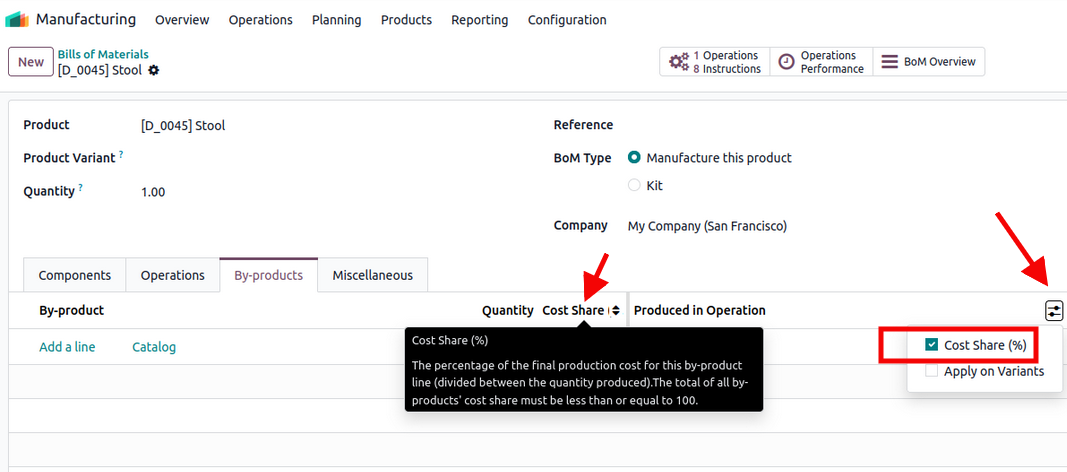The image size is (1067, 472).
Task: Click the New button
Action: 31,62
